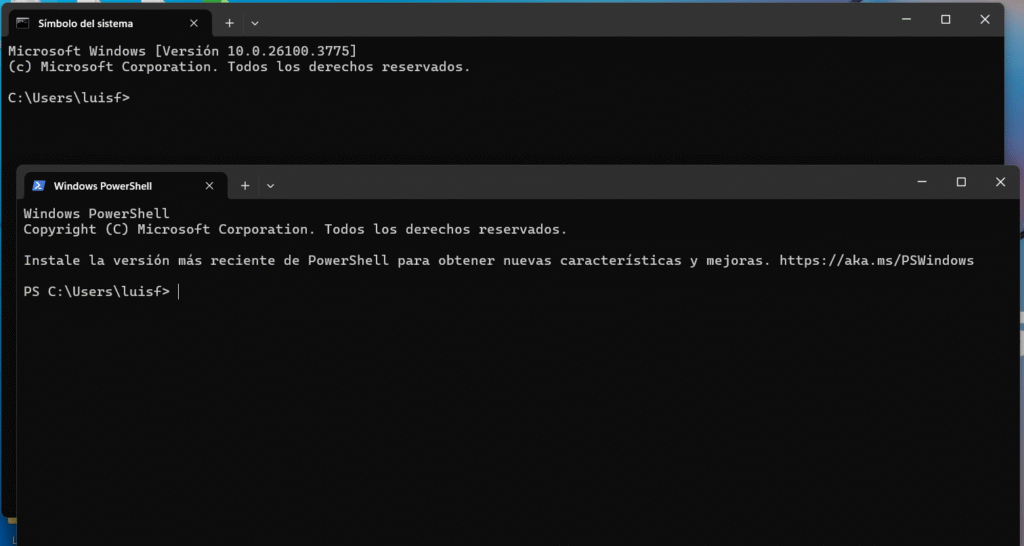Minimize the Símbolo del sistema window
This screenshot has height=546, width=1024.
(906, 20)
